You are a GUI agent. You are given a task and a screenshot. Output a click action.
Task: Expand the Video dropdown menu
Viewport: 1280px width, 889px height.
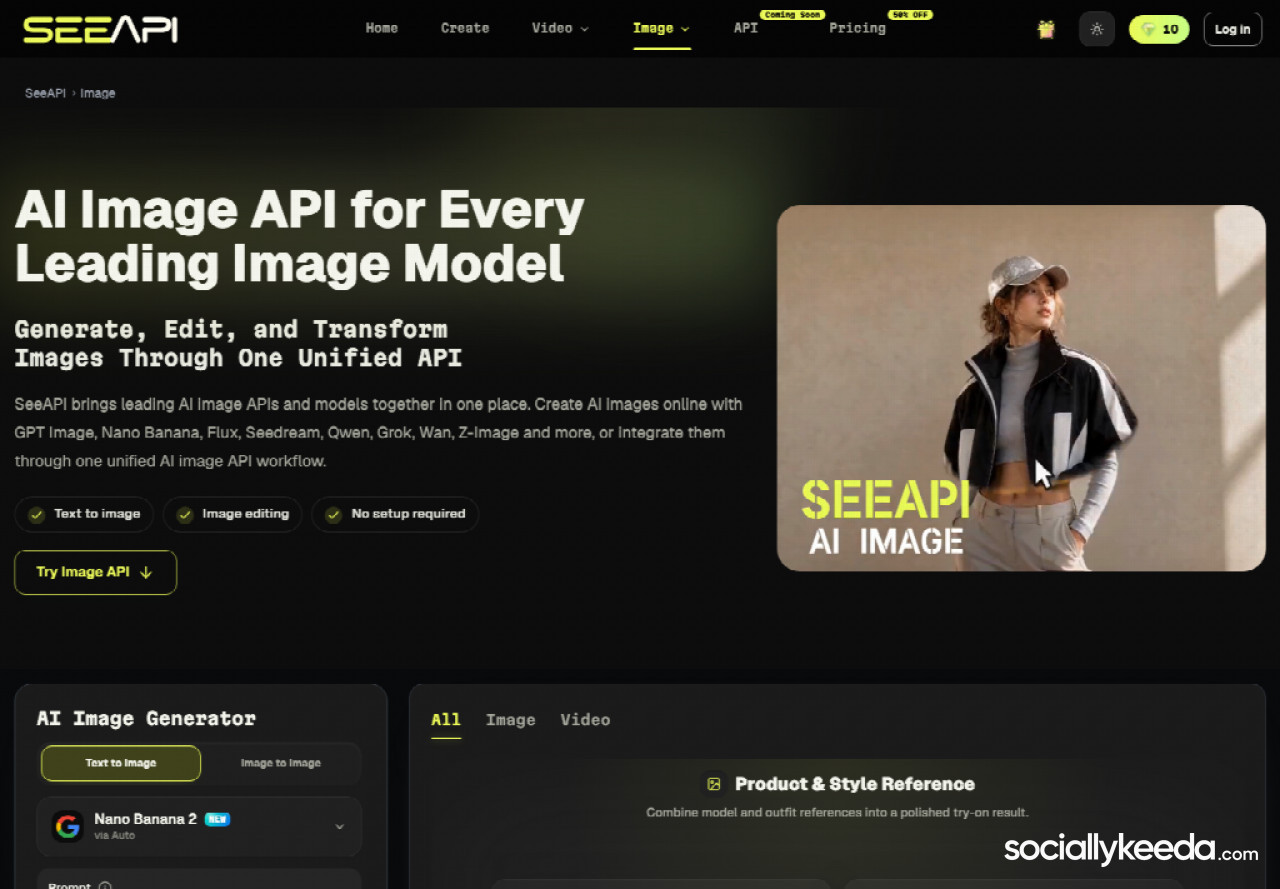click(x=560, y=28)
